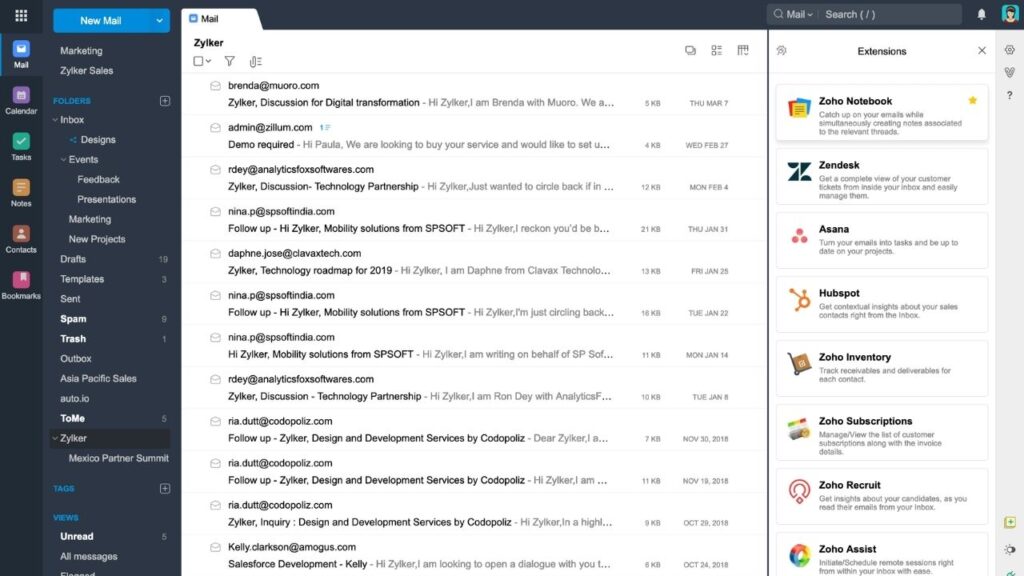
Task: Click the Zendesk extension card
Action: coord(881,176)
